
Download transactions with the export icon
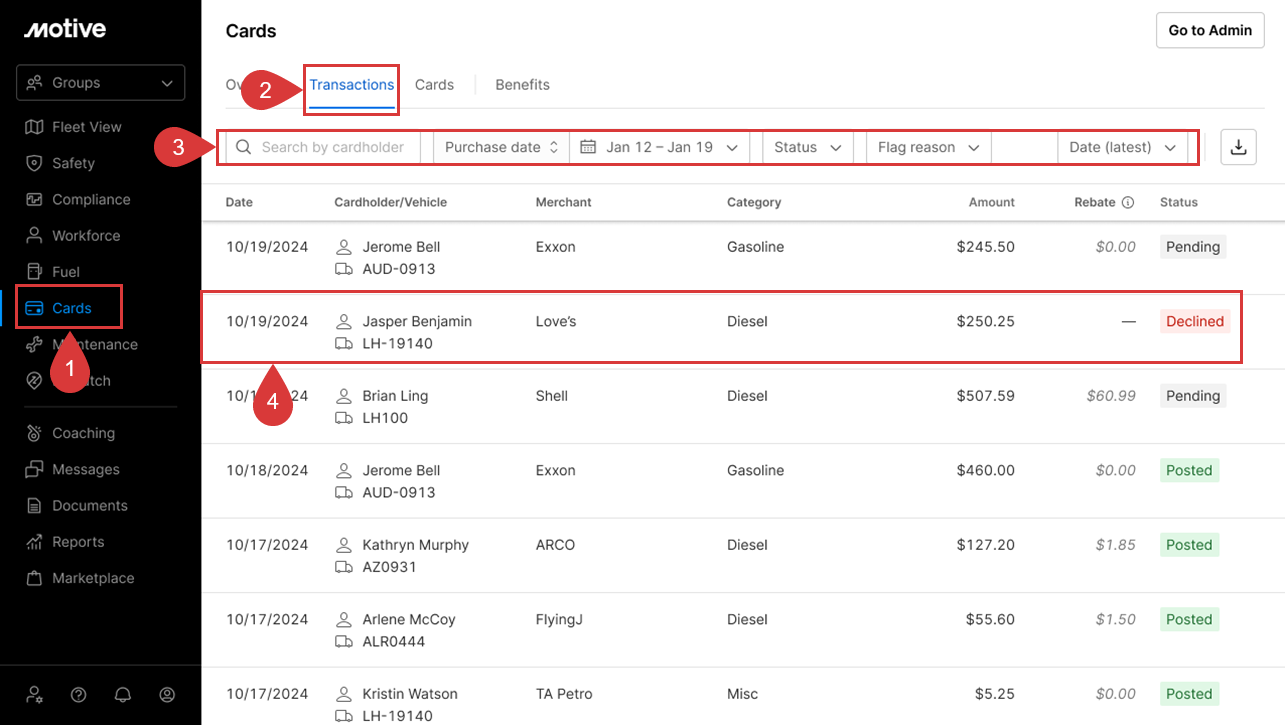1238,147
